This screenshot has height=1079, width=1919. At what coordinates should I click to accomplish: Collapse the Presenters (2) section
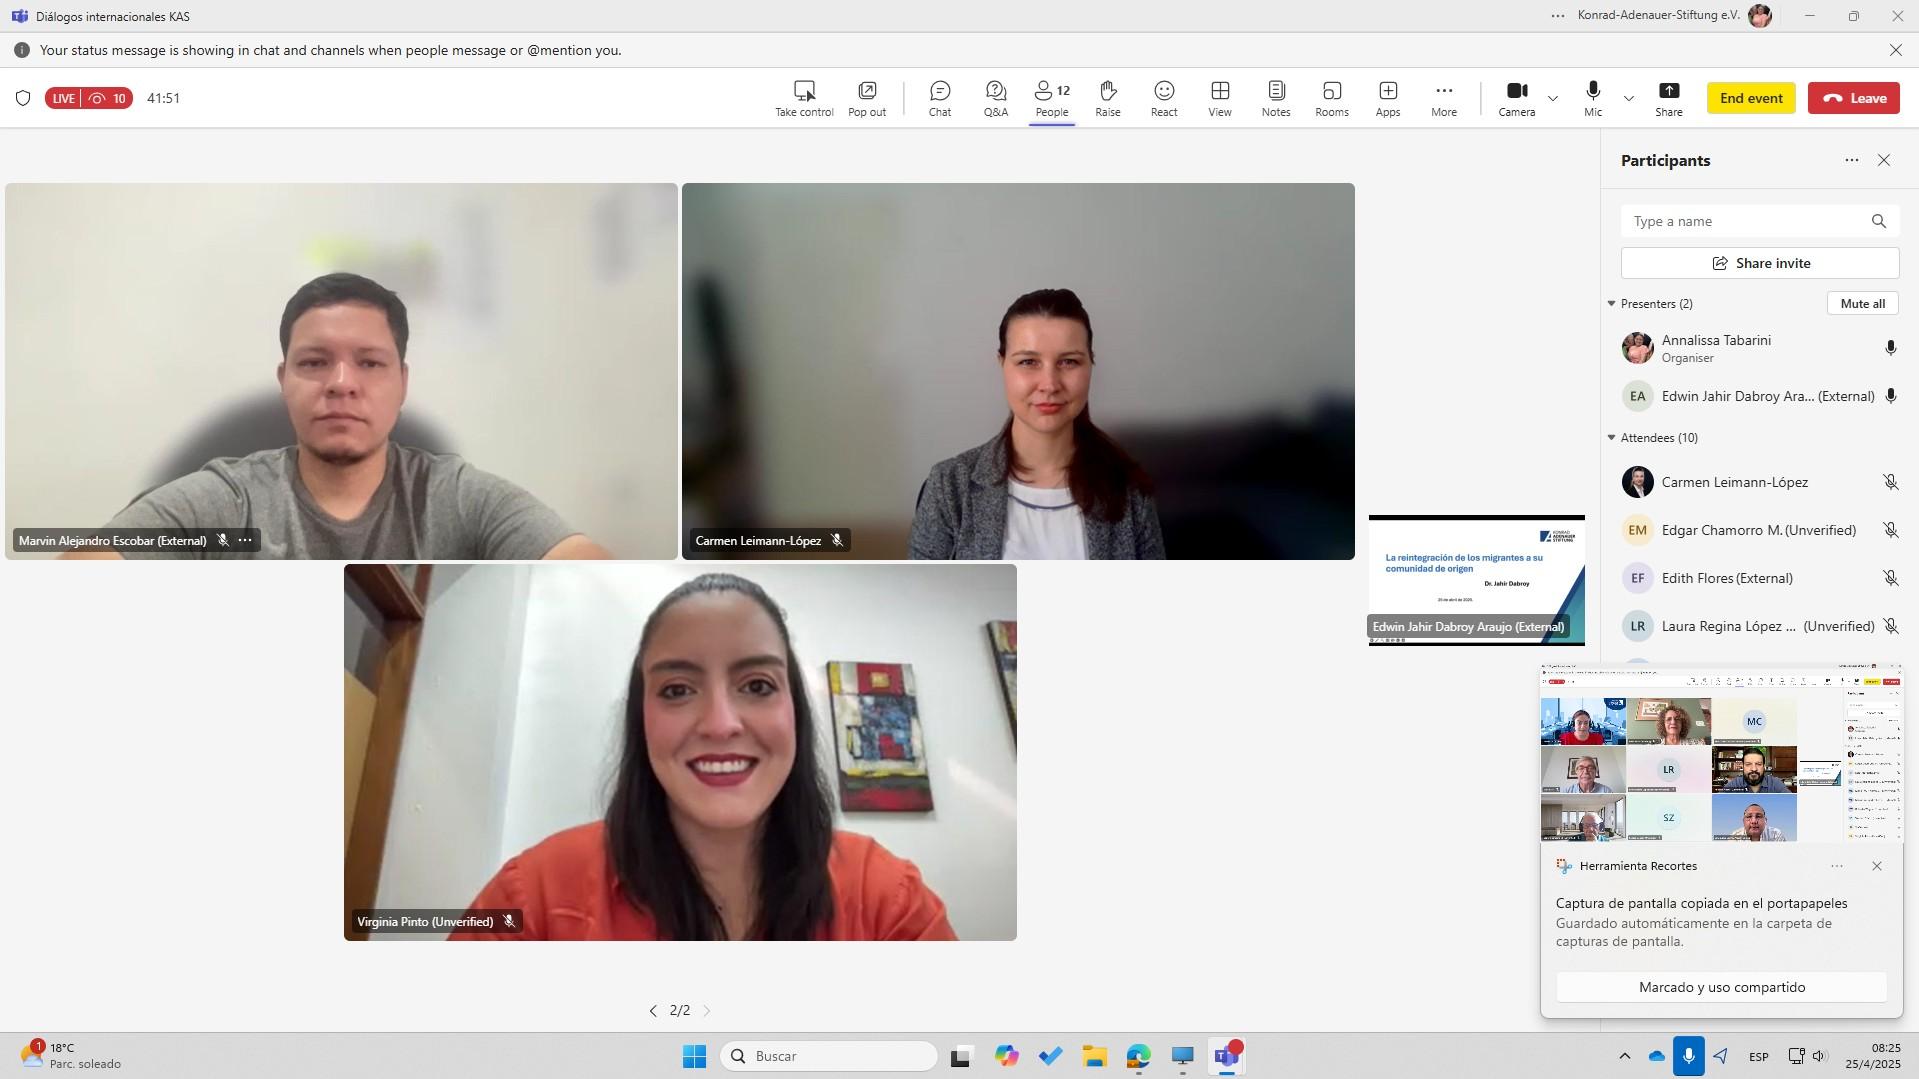[x=1611, y=304]
